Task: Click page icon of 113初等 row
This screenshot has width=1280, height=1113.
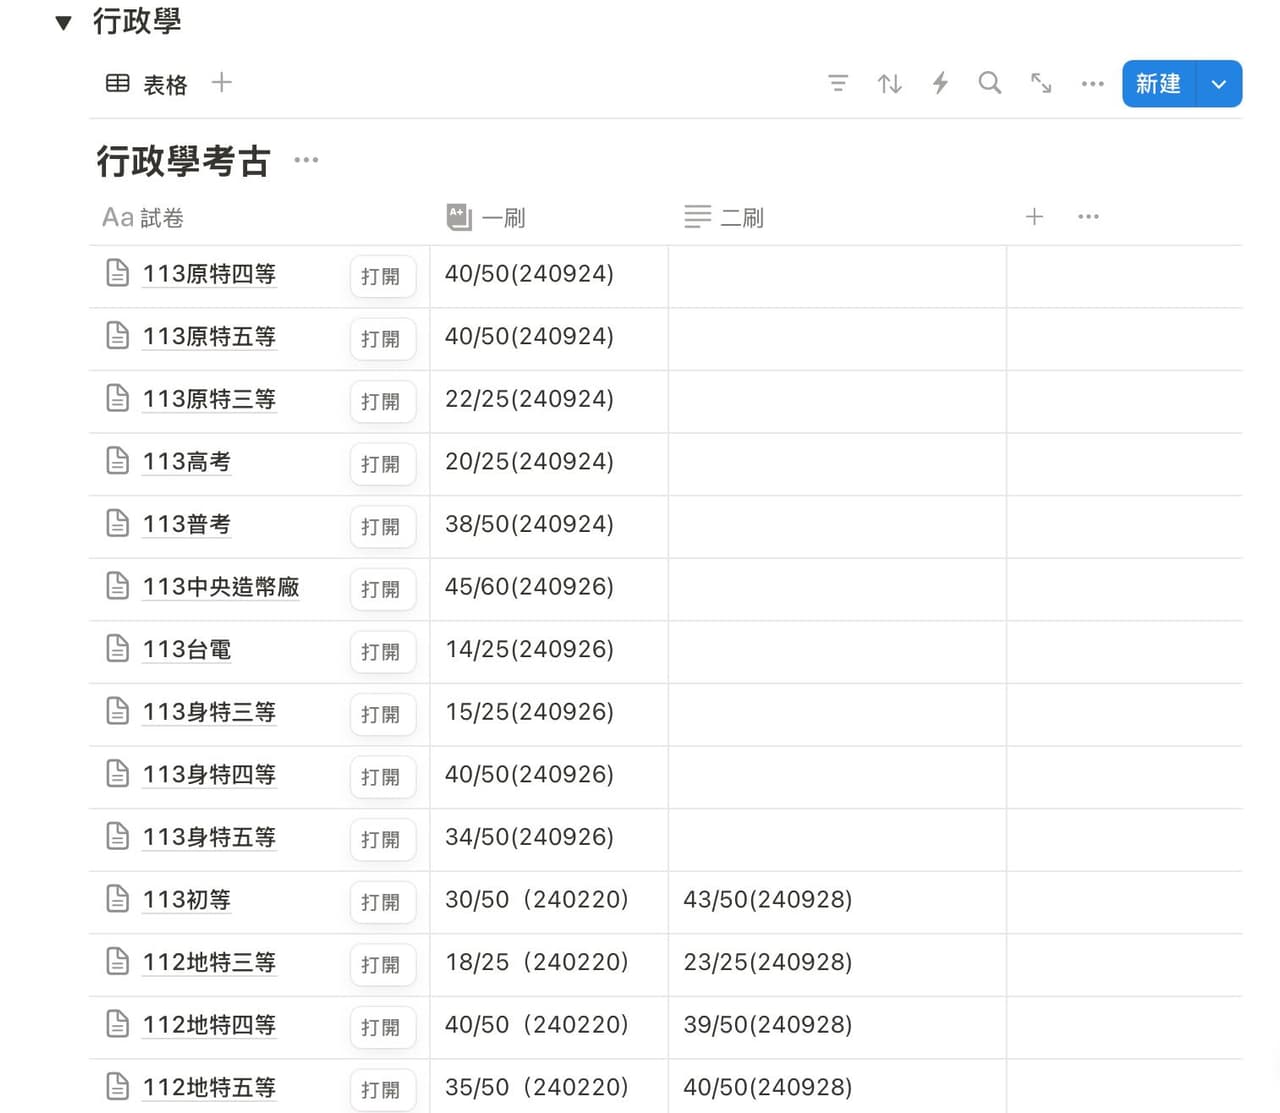Action: pos(117,898)
